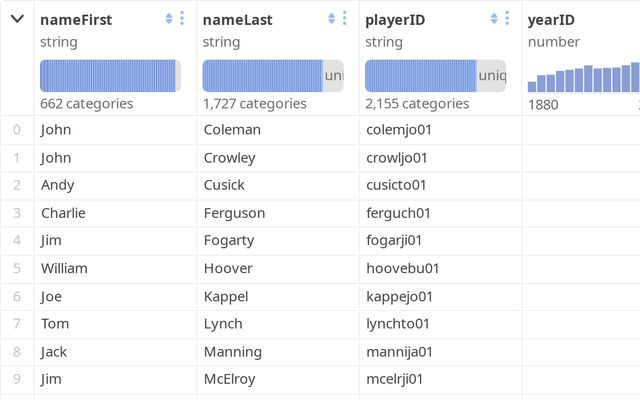Select the playerID column header

point(397,19)
